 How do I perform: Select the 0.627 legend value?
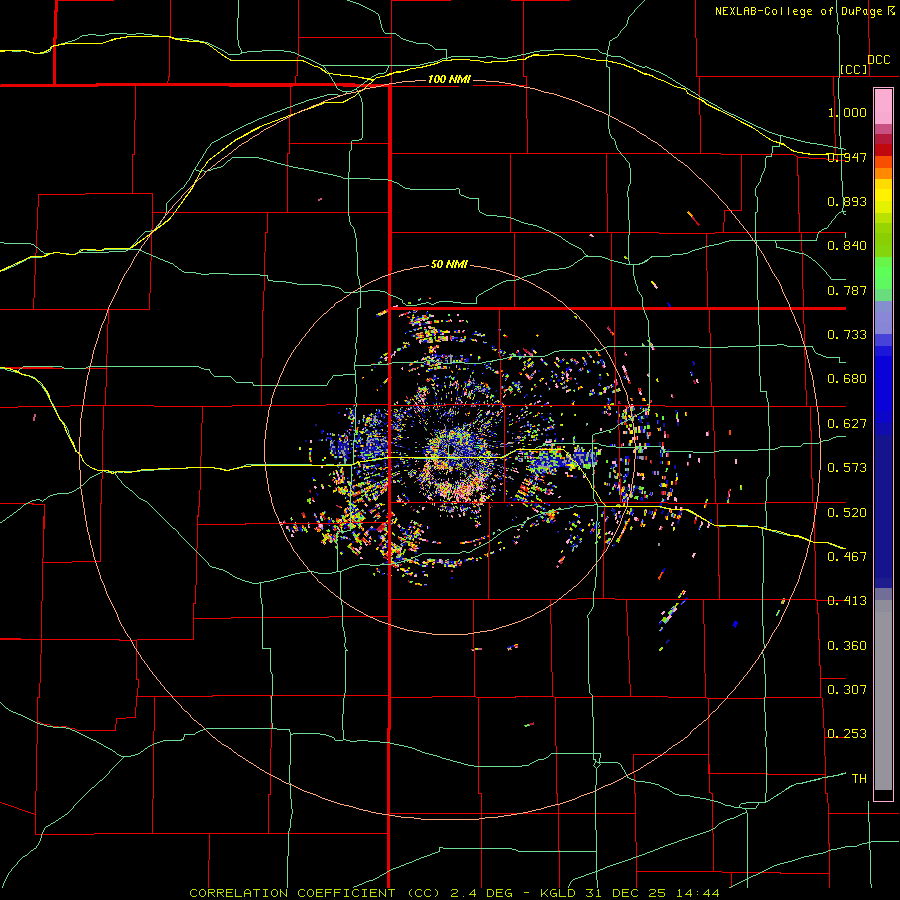coord(847,424)
